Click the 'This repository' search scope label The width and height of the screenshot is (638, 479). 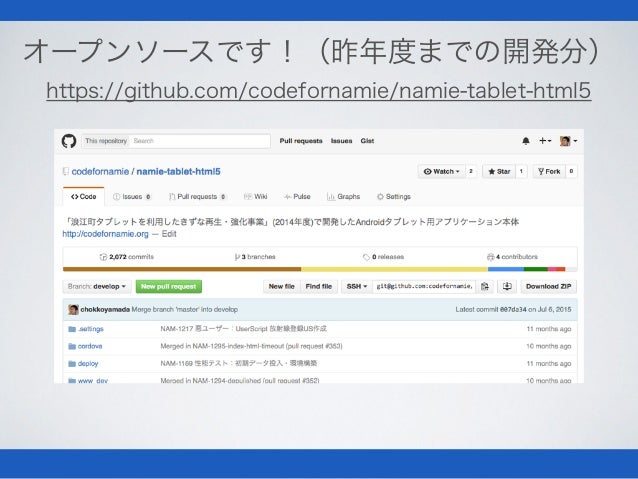[x=106, y=141]
